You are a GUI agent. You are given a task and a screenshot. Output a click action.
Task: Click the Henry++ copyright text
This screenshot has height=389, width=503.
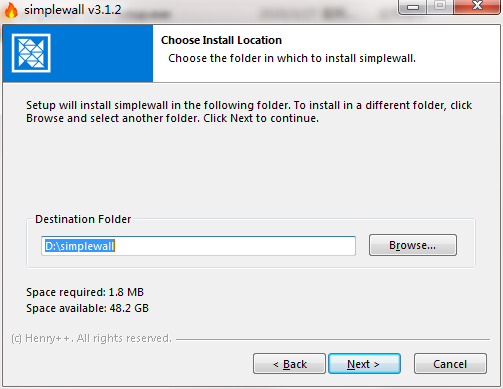click(91, 338)
